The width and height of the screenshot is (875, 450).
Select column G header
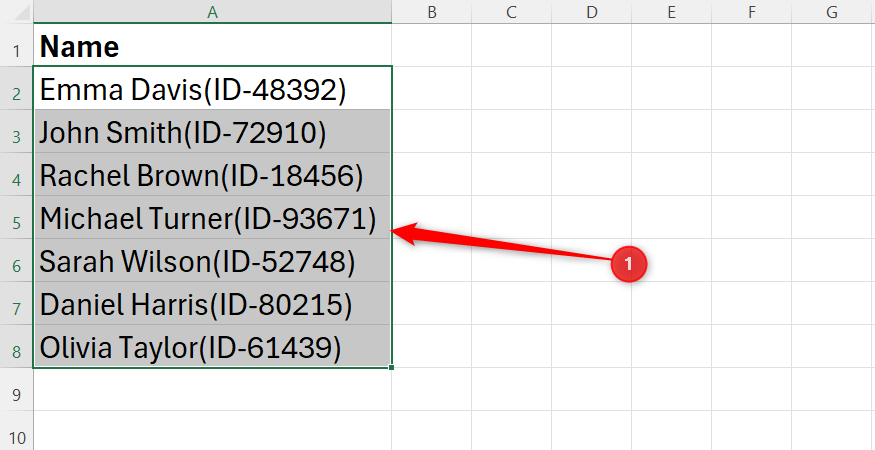832,12
